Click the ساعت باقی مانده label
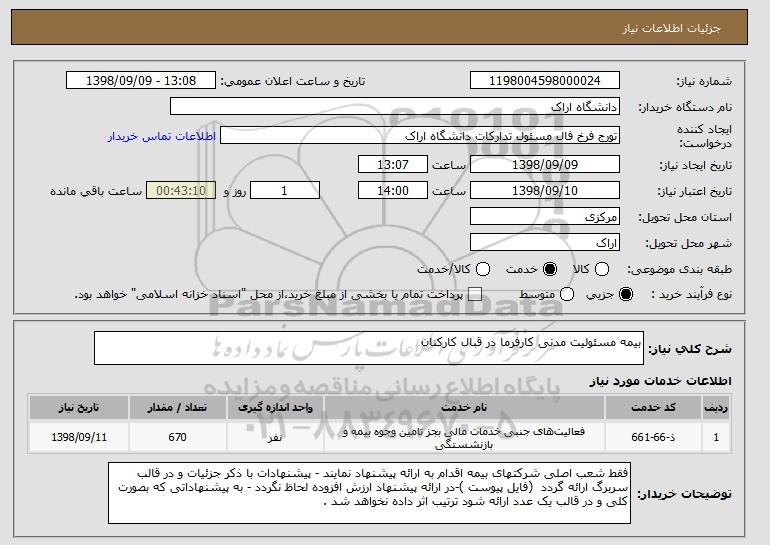The image size is (770, 545). pos(96,191)
